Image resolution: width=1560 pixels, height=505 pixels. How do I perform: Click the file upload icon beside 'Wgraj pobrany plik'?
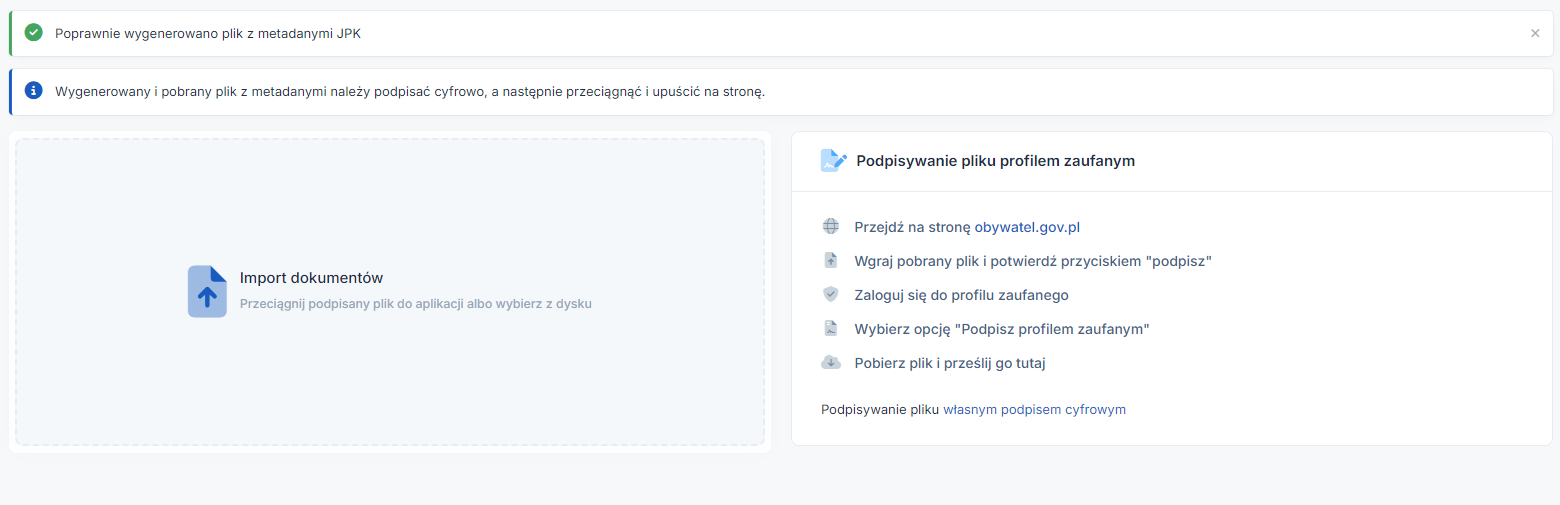click(830, 261)
